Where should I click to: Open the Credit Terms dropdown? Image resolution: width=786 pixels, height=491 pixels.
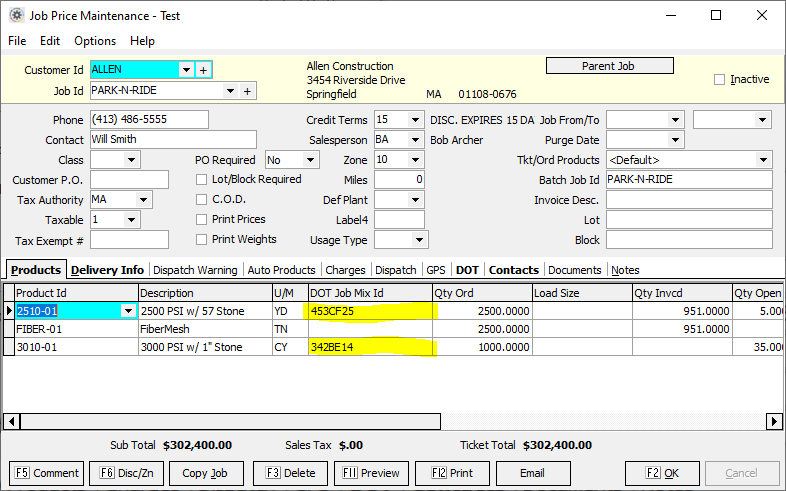point(416,120)
